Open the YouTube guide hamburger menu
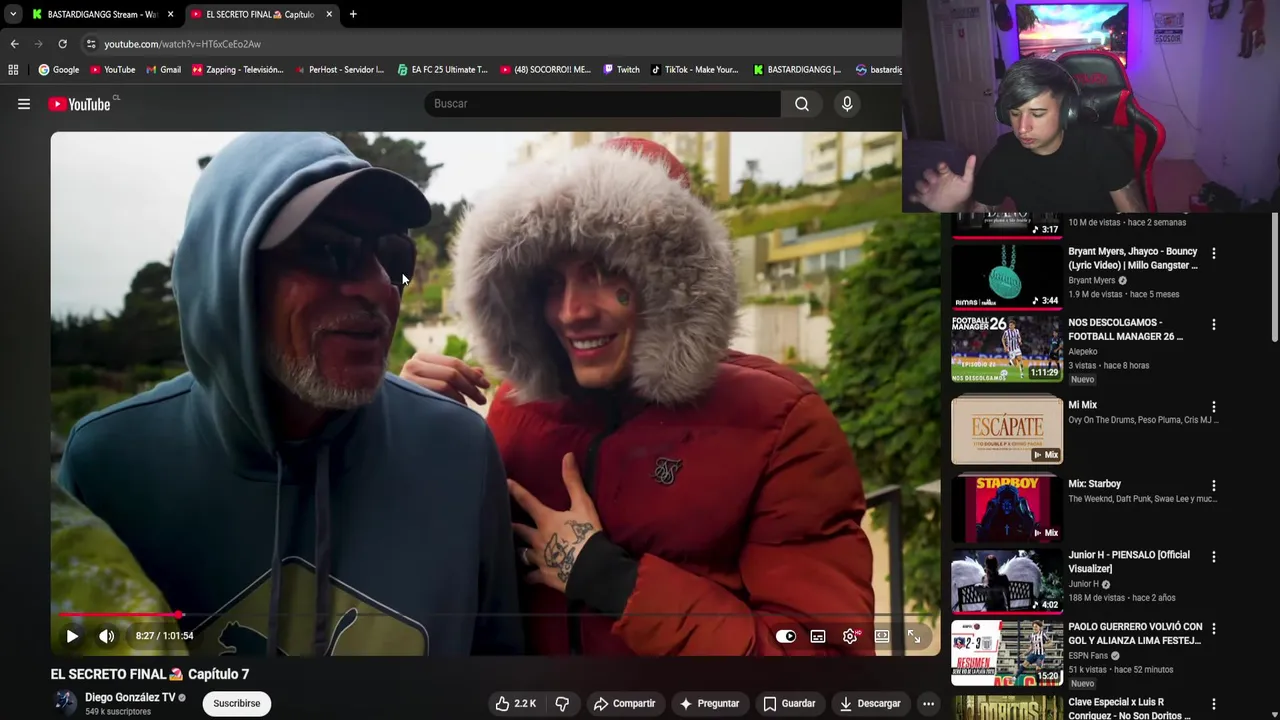The width and height of the screenshot is (1280, 720). [24, 104]
